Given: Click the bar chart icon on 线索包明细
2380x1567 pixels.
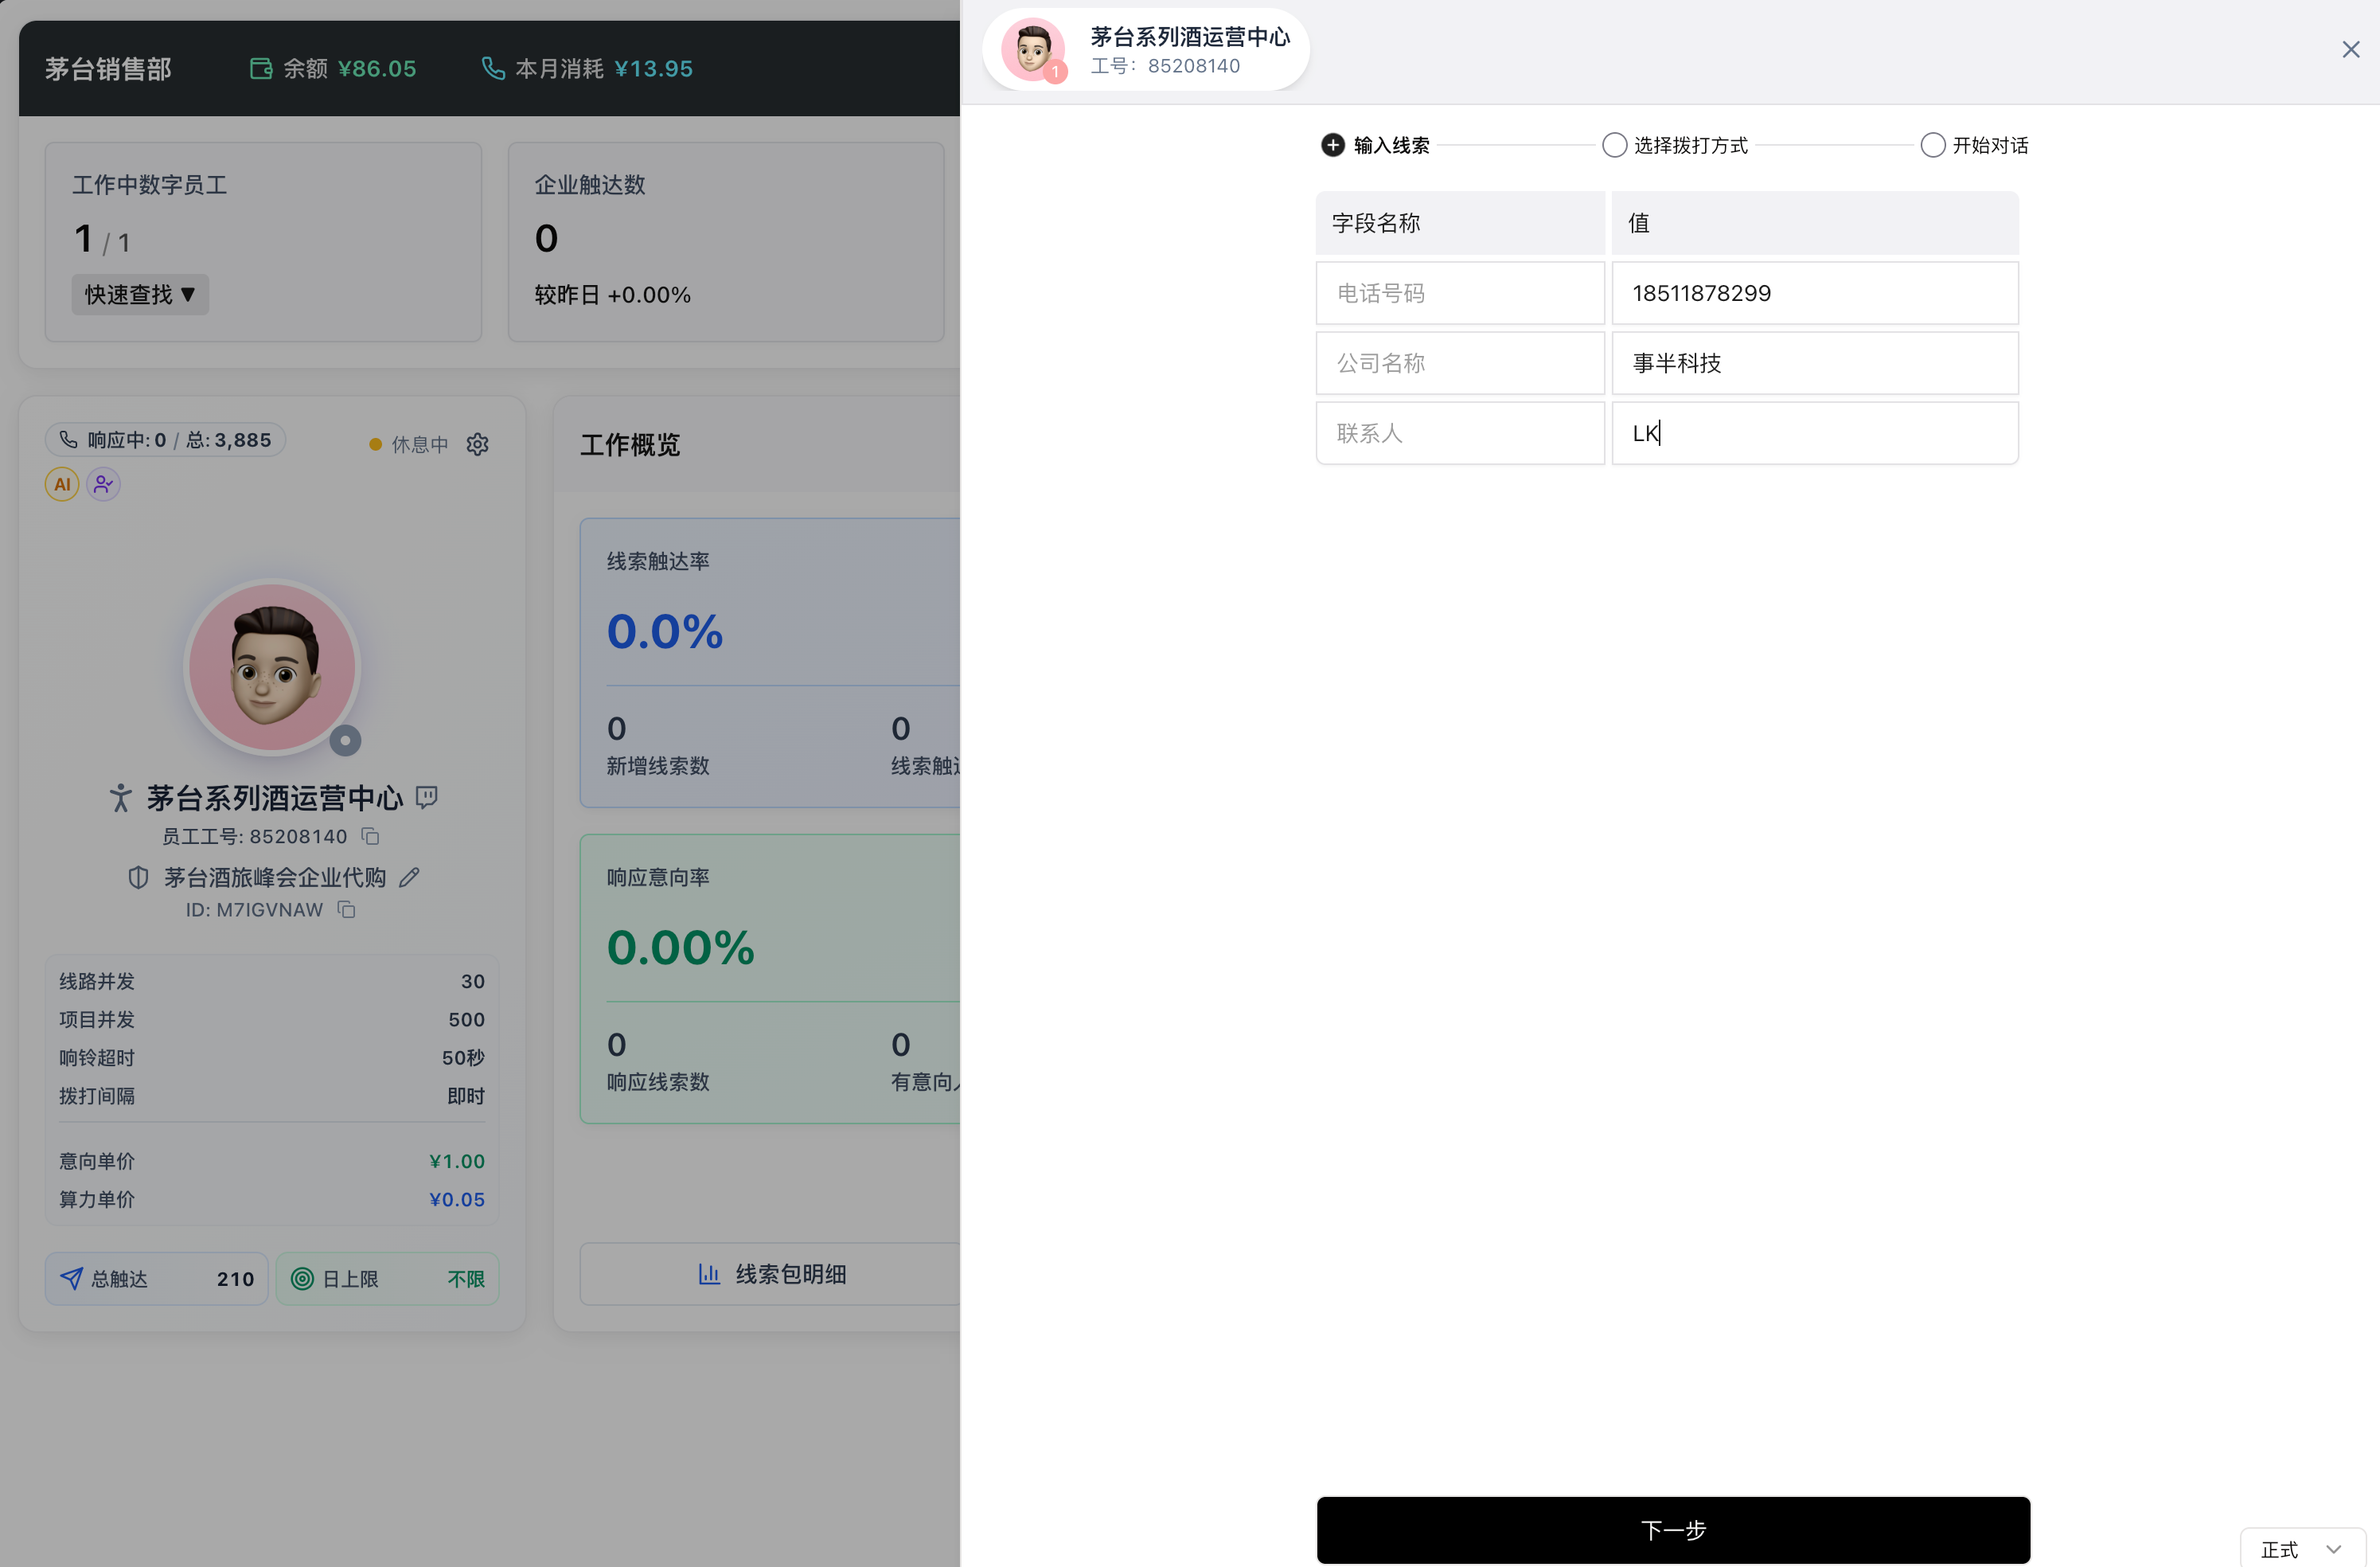Looking at the screenshot, I should [709, 1274].
